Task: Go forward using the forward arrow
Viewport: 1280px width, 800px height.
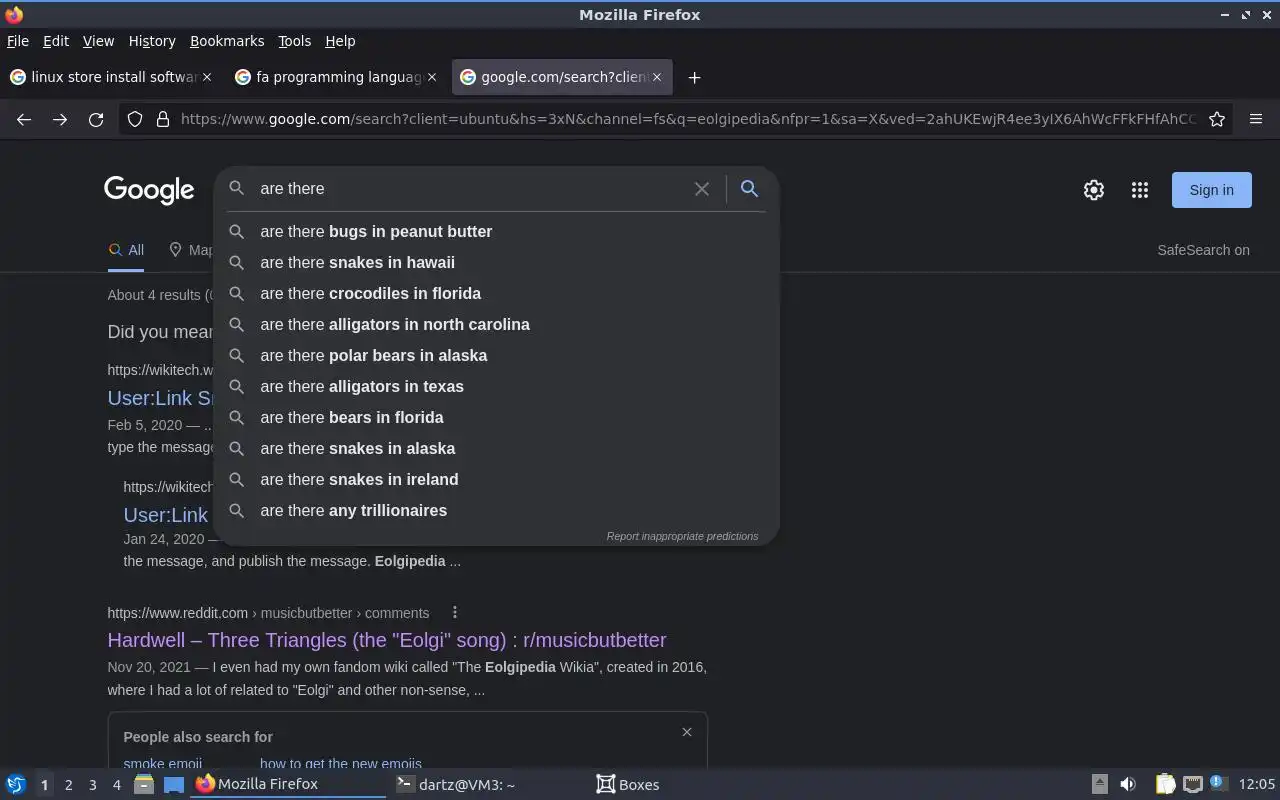Action: pos(60,119)
